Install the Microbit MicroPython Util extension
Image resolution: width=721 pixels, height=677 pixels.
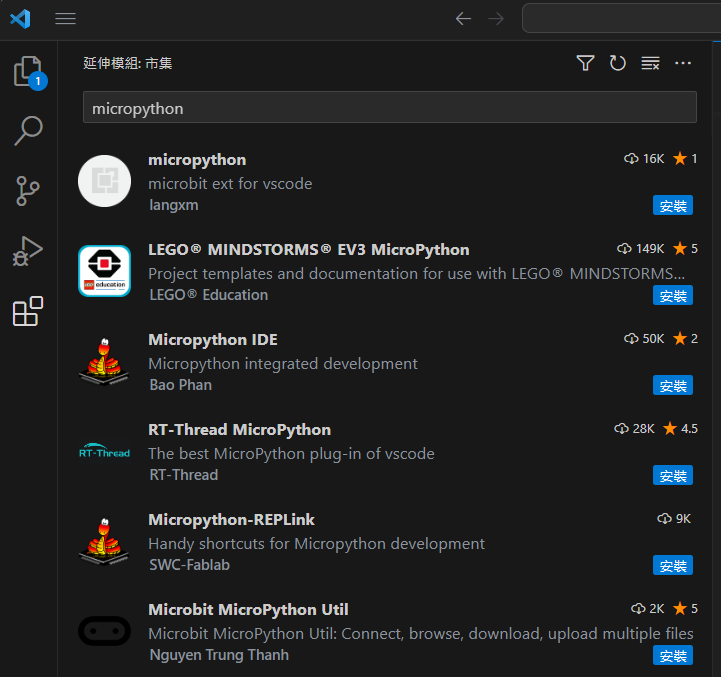click(x=673, y=655)
